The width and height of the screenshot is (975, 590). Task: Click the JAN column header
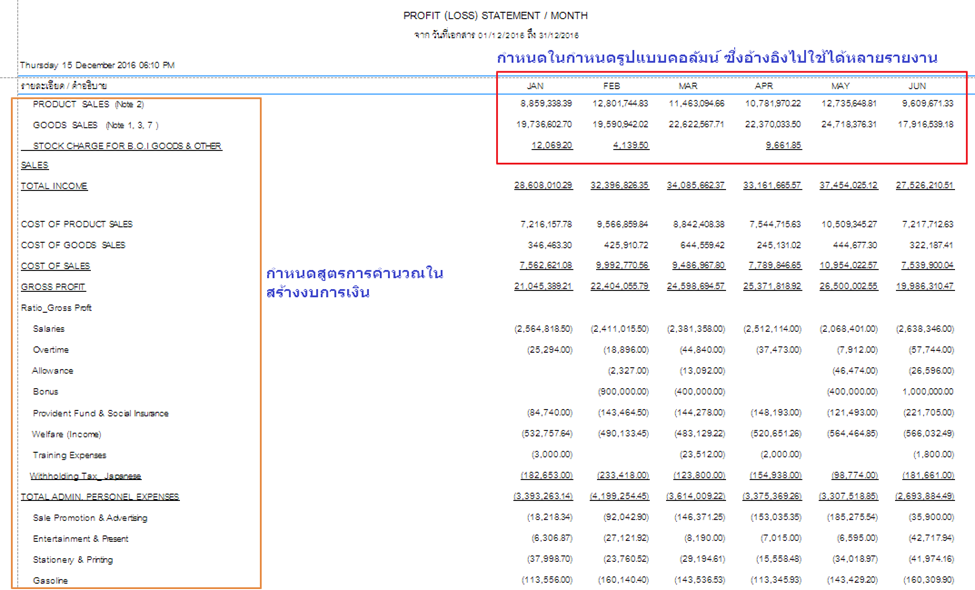pos(535,86)
